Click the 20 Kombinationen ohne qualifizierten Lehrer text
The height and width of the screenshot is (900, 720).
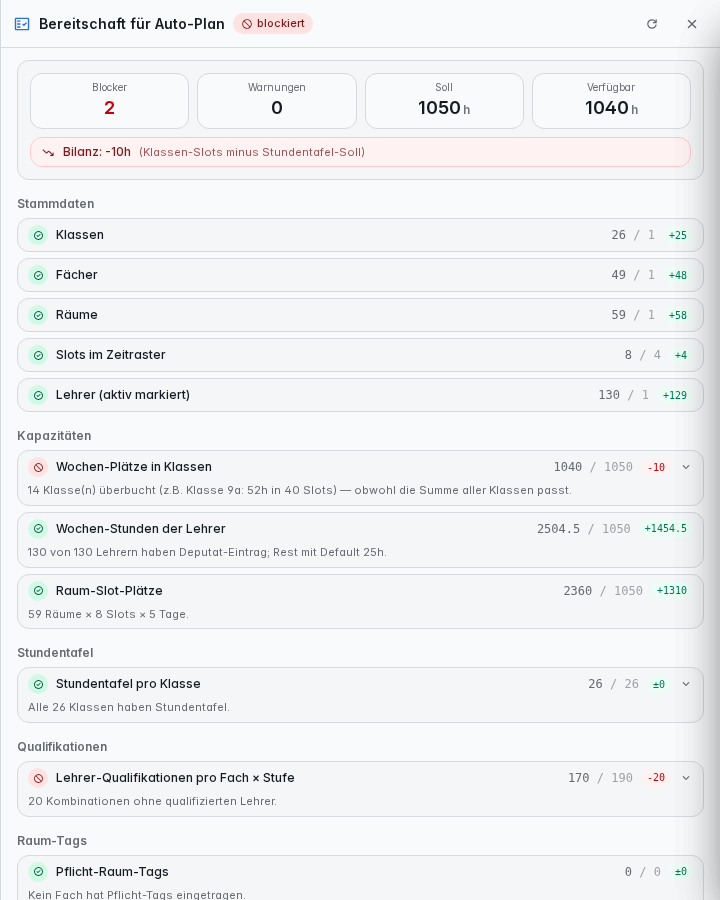[152, 801]
